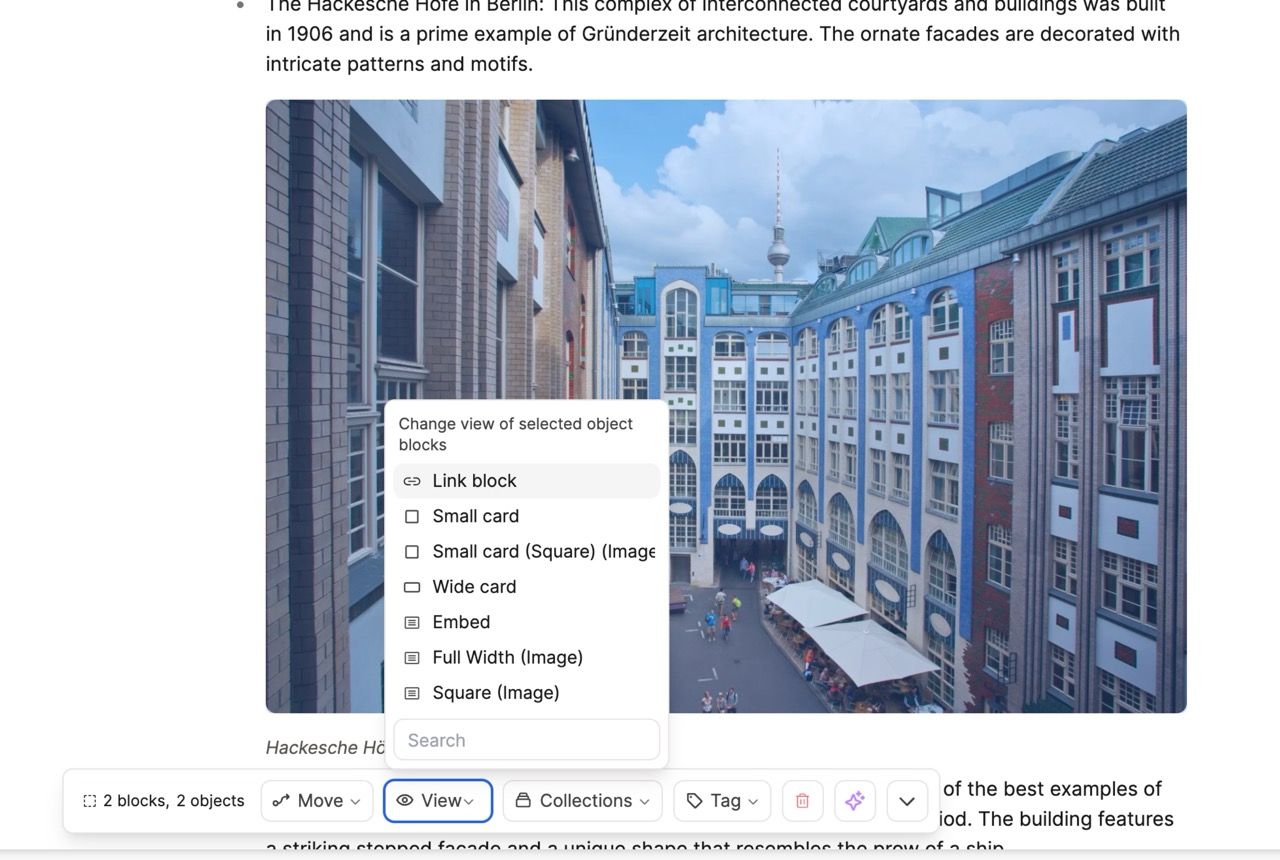
Task: Open the Tag dropdown chevron
Action: 753,802
